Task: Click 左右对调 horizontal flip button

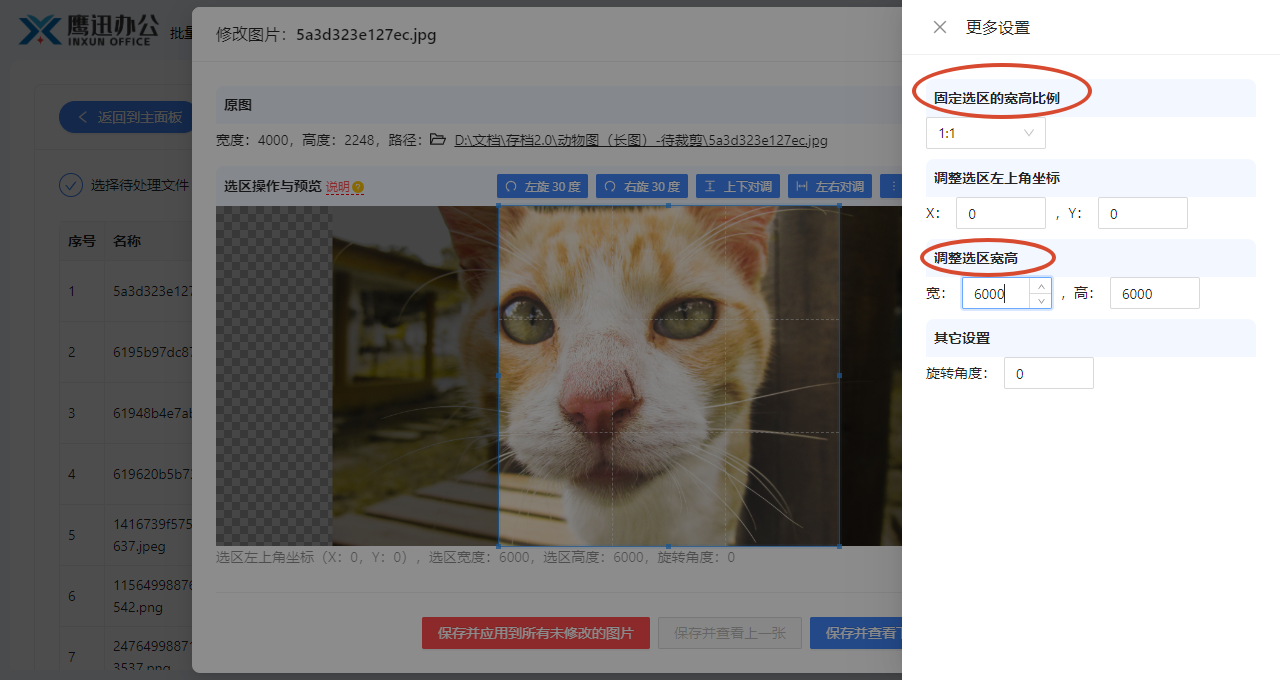Action: click(x=830, y=187)
